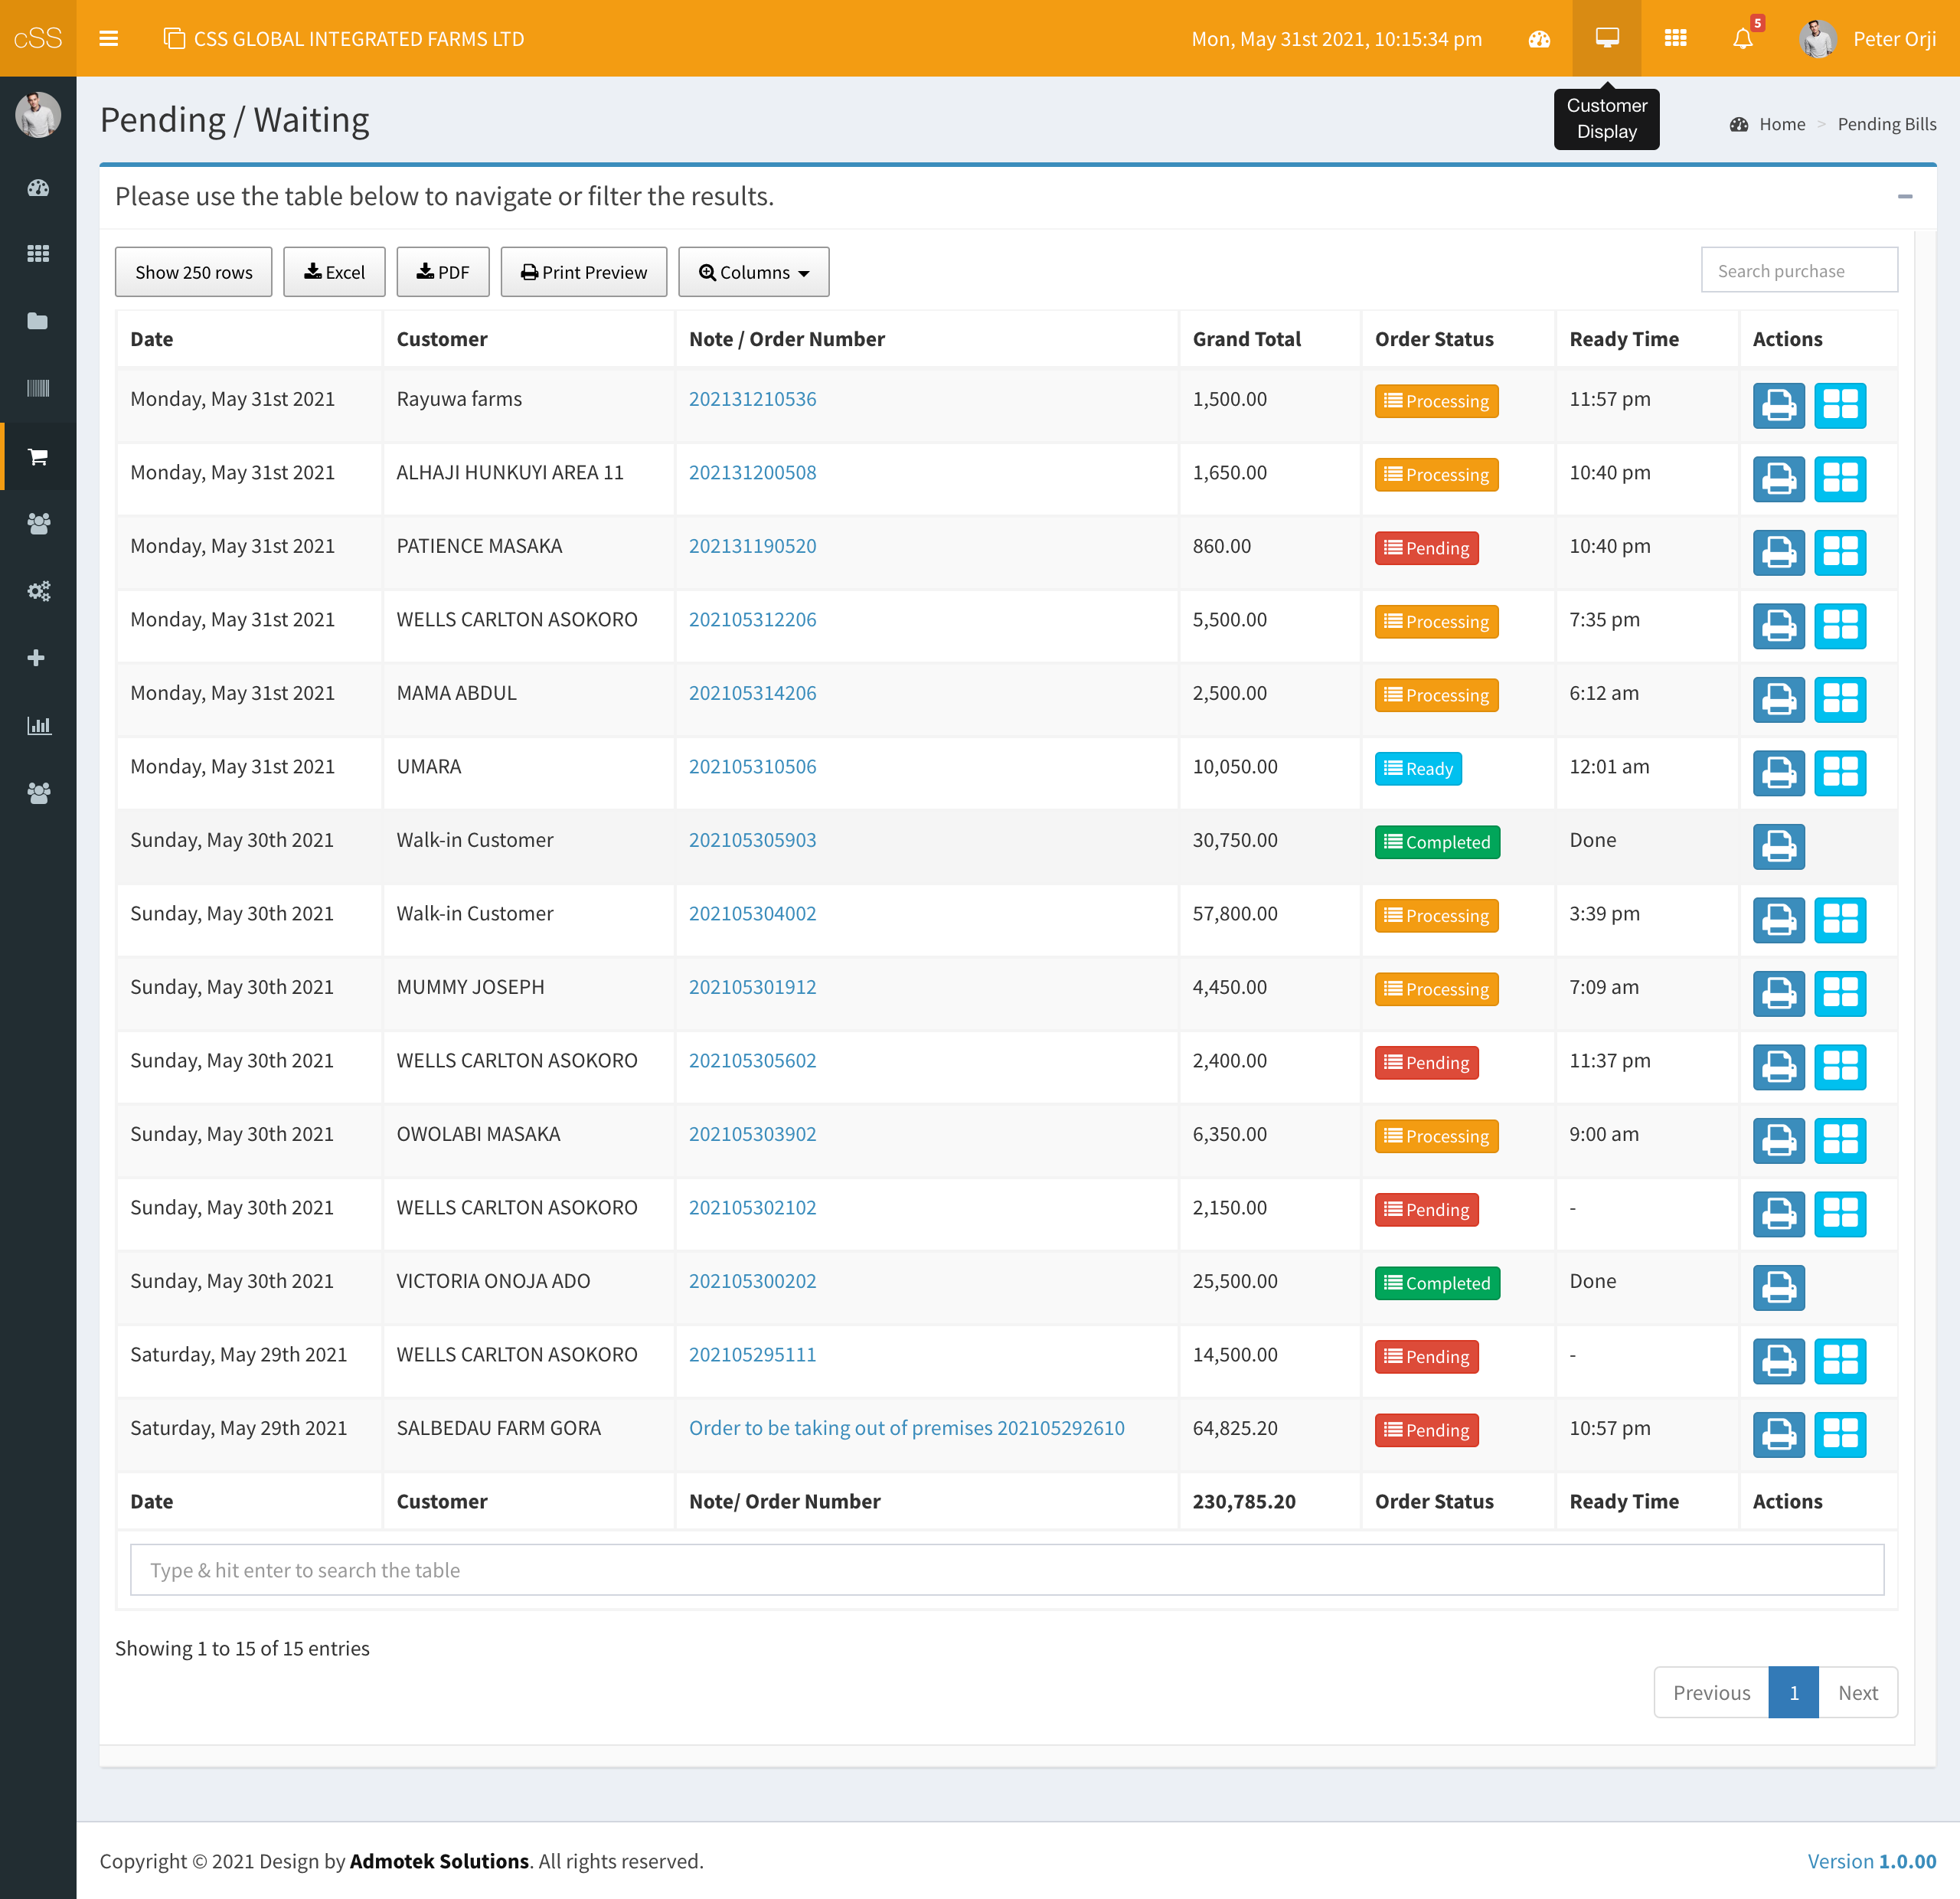Click the apps grid icon in header
The image size is (1960, 1899).
pos(1675,38)
